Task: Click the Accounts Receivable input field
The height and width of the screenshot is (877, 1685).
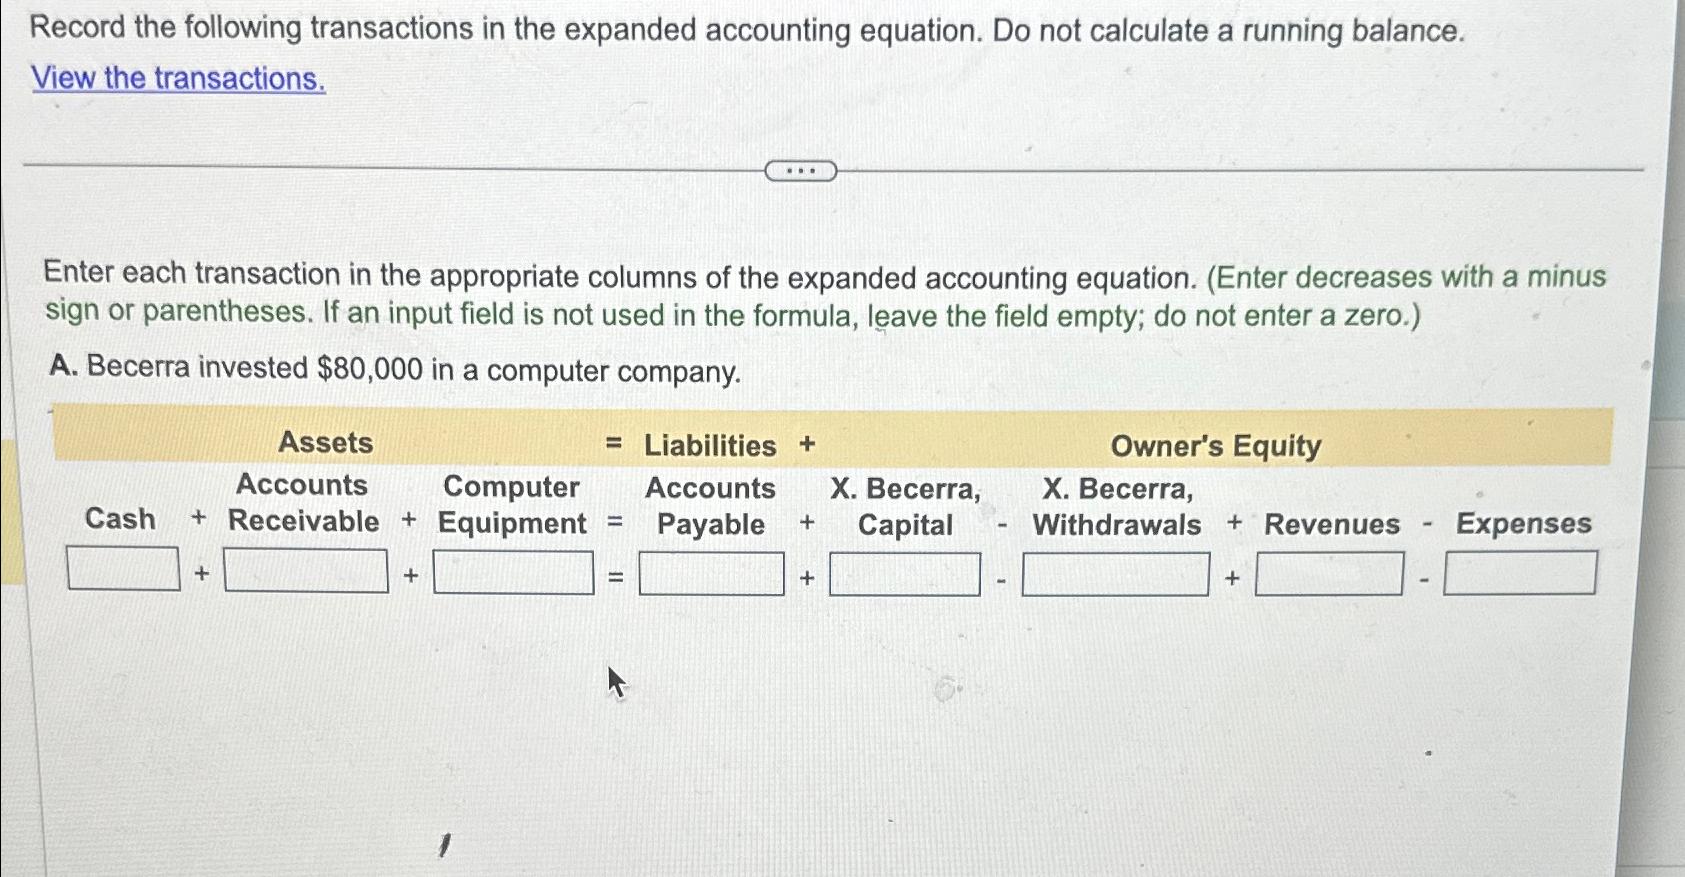Action: tap(304, 571)
